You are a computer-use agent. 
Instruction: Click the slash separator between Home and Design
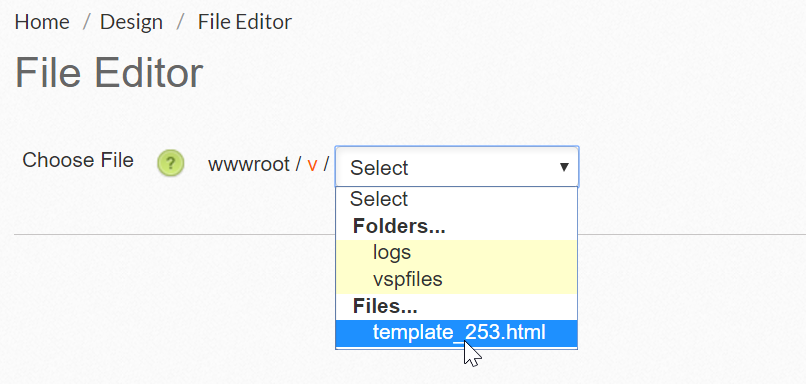86,22
